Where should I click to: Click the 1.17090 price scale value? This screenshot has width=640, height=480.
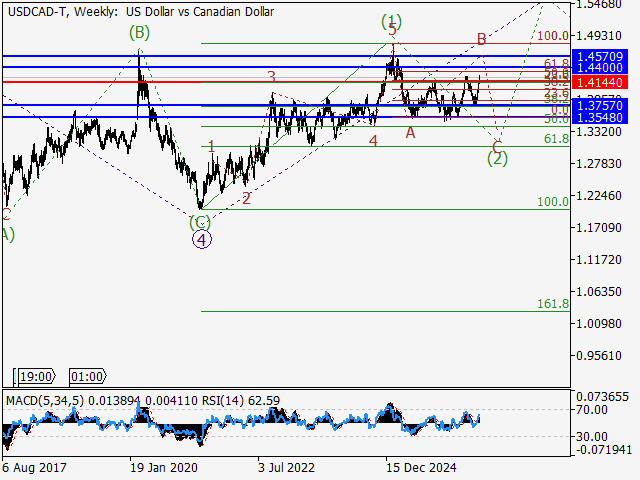[x=599, y=227]
